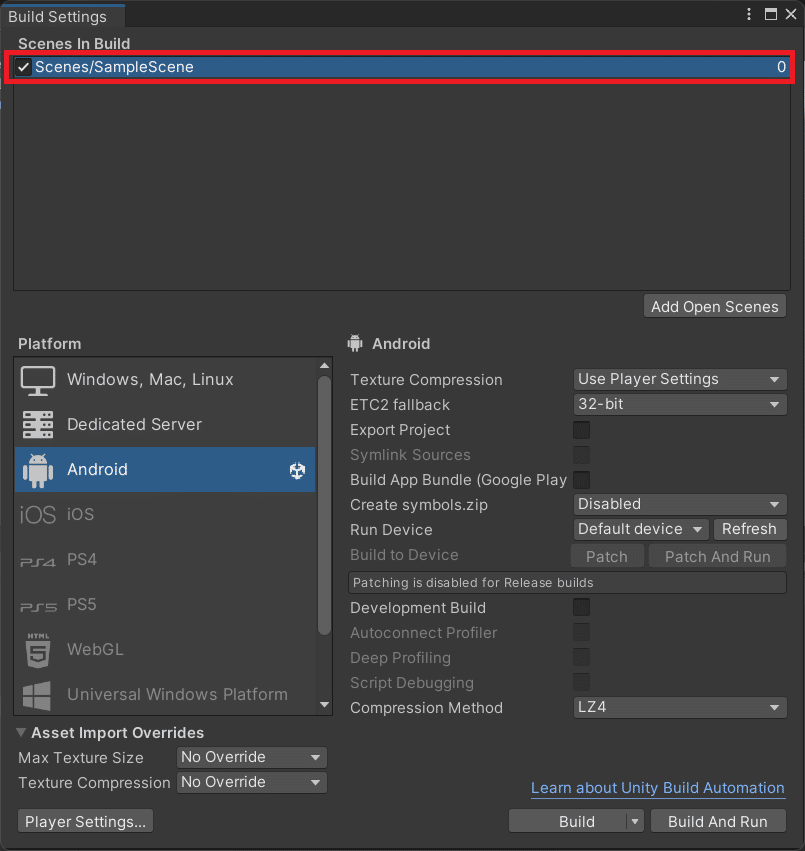805x851 pixels.
Task: Open Learn about Unity Build Automation link
Action: point(657,788)
